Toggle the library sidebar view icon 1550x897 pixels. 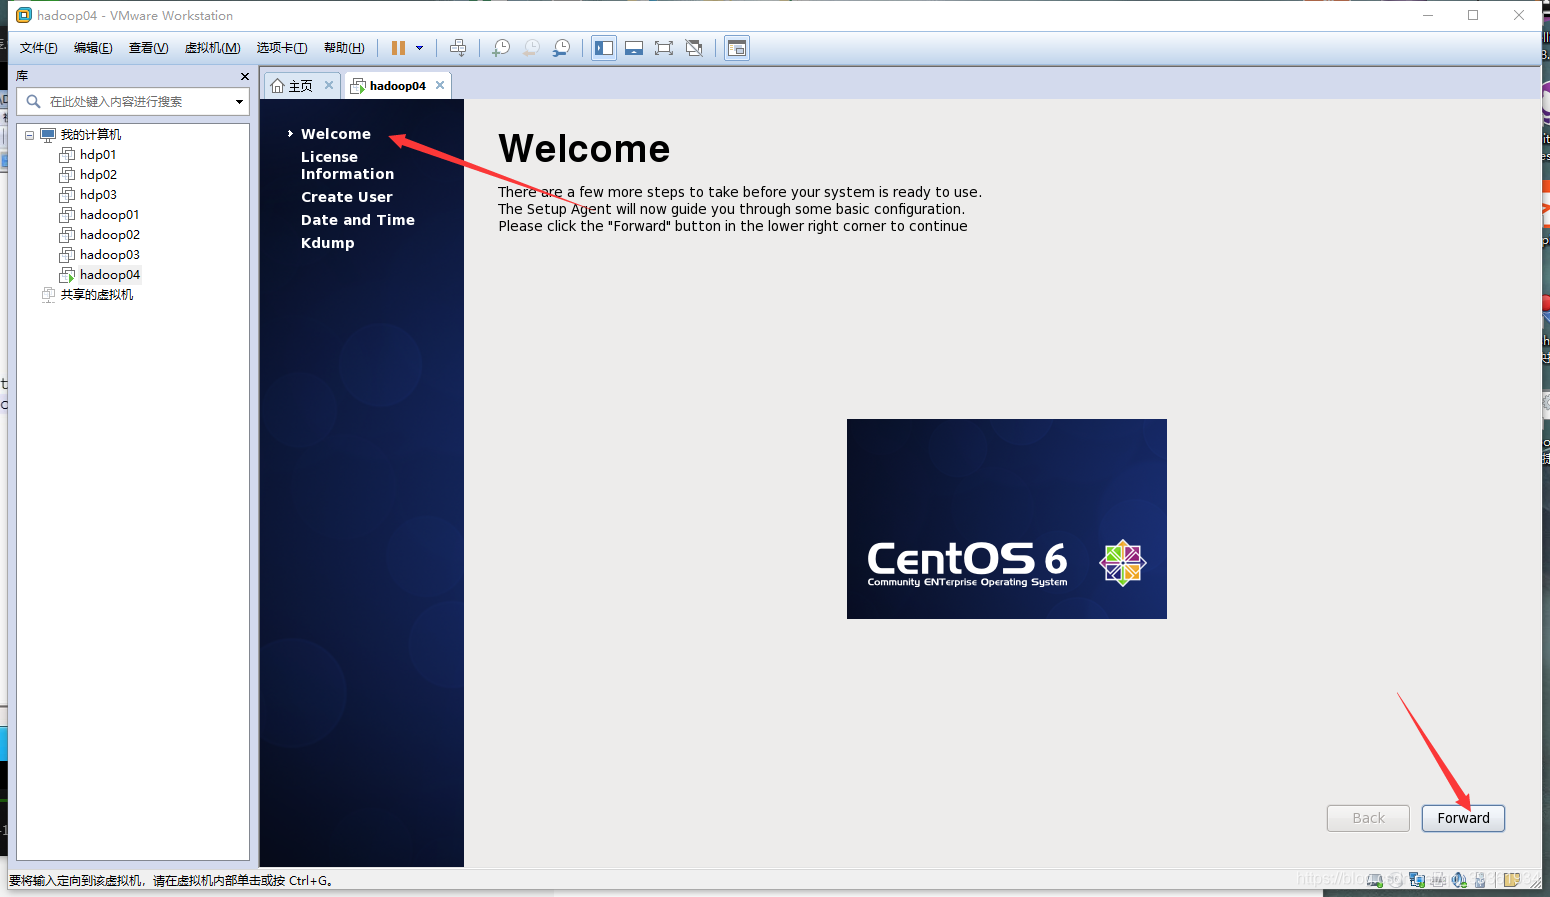[x=604, y=48]
